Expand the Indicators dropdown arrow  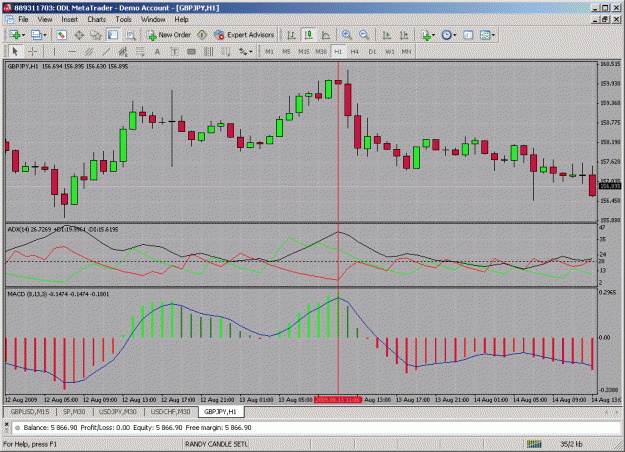[433, 35]
